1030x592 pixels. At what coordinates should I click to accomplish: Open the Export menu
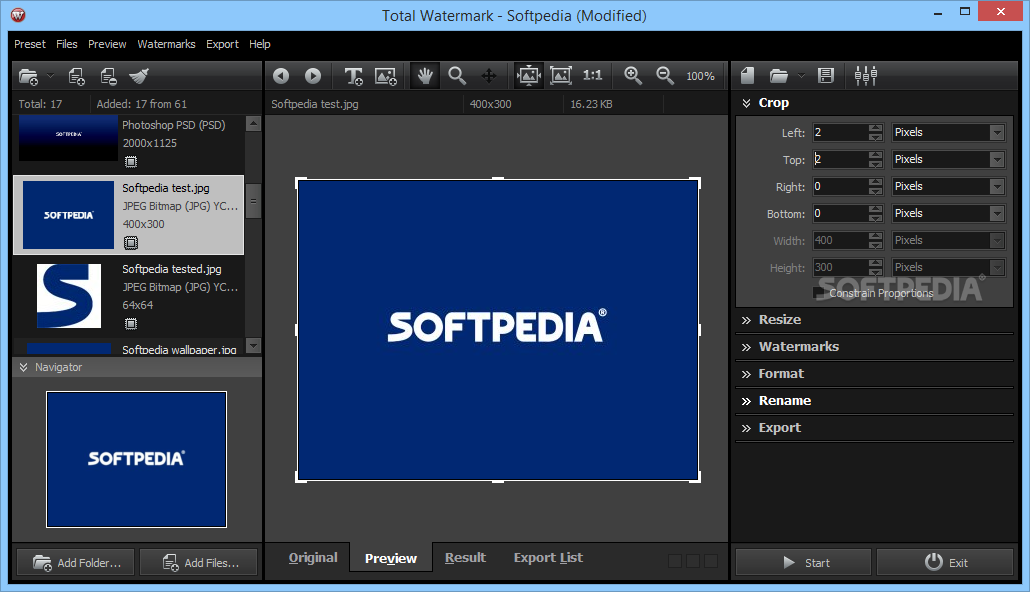(222, 44)
